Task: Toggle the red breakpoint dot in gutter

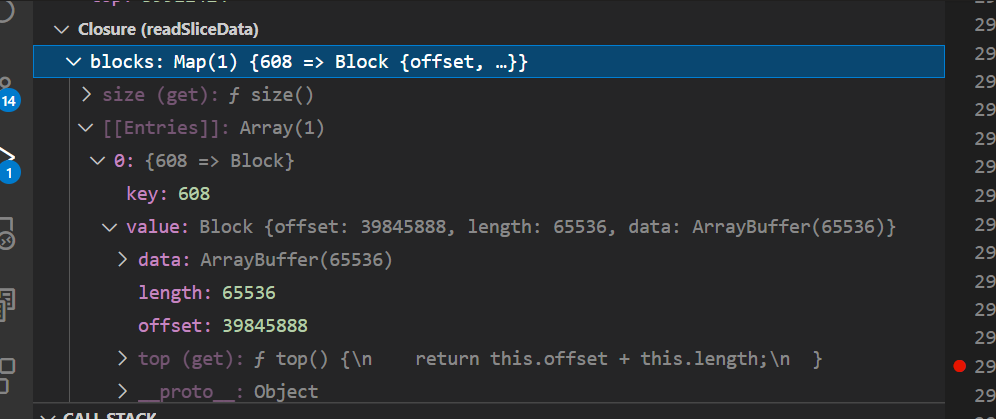Action: pyautogui.click(x=960, y=366)
